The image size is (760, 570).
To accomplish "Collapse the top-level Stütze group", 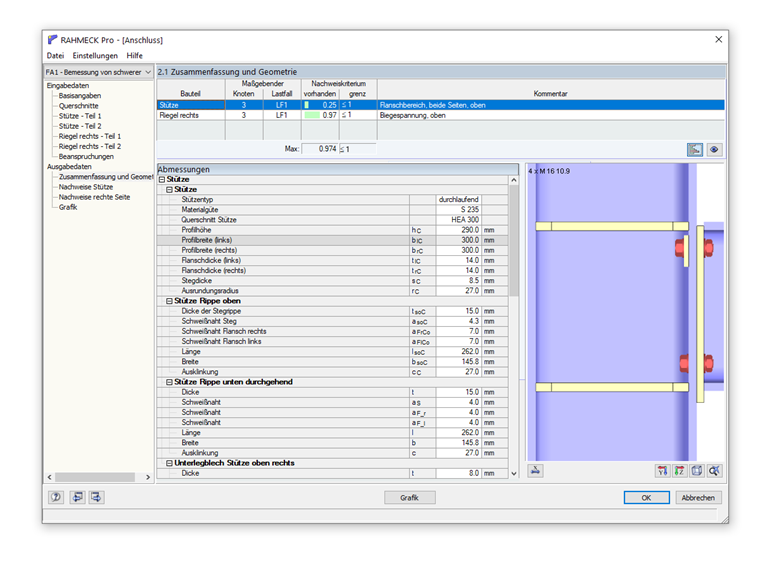I will coord(162,179).
